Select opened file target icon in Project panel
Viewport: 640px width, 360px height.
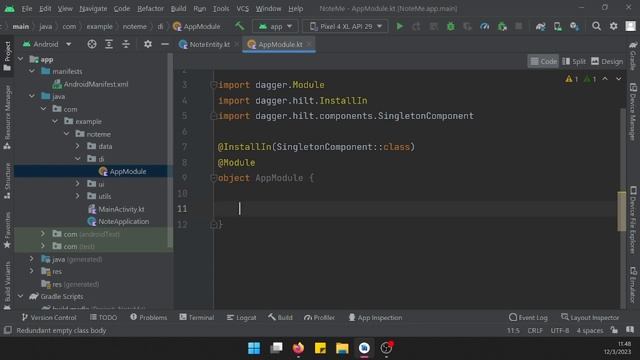pyautogui.click(x=92, y=44)
